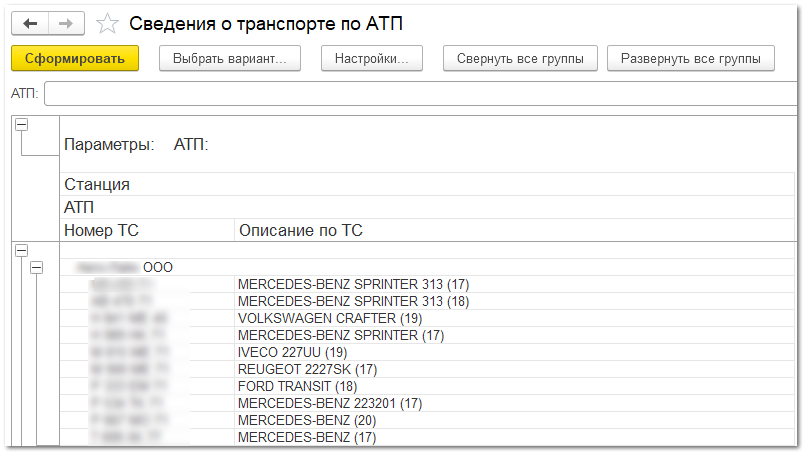Select the IVECO 227UU (19) cell
Screen dimensions: 806x455
pyautogui.click(x=292, y=352)
